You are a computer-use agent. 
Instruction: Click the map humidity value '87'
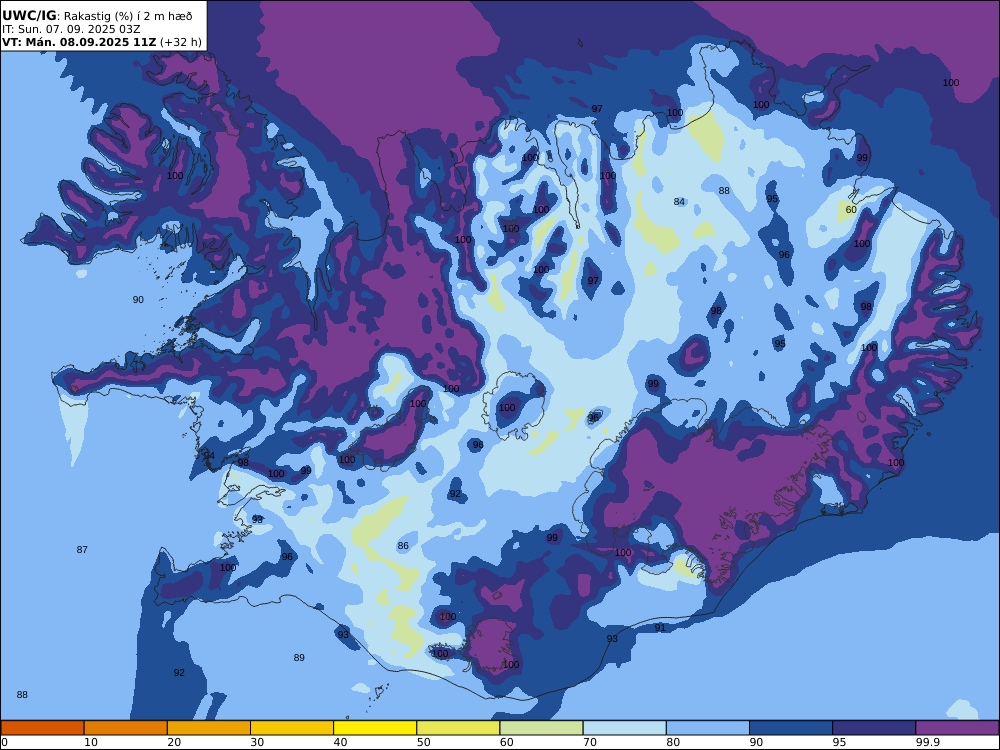point(82,550)
